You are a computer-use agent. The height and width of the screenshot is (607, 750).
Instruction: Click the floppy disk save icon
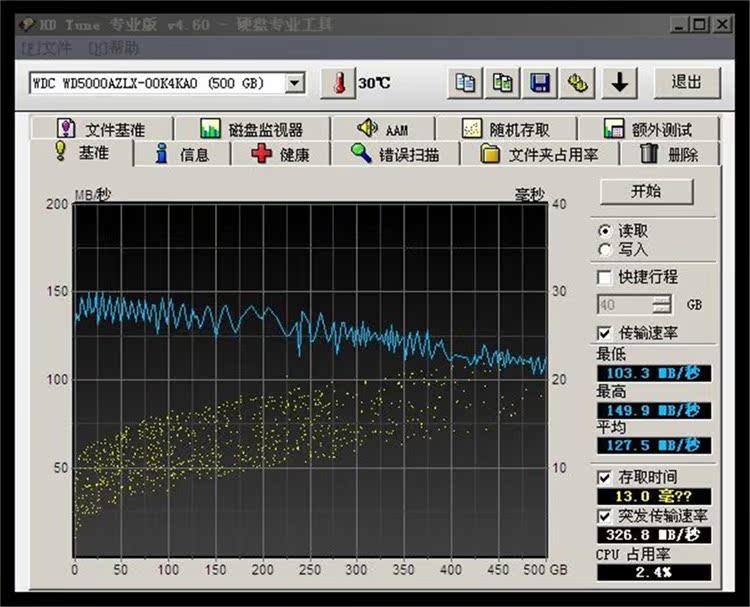click(x=540, y=82)
